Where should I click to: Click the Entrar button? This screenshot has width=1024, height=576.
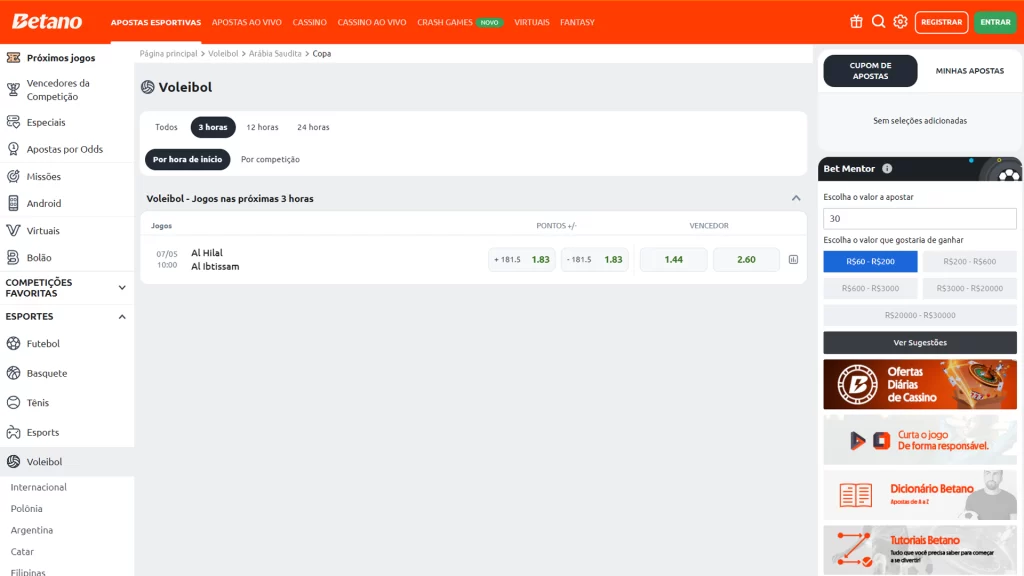pos(996,22)
